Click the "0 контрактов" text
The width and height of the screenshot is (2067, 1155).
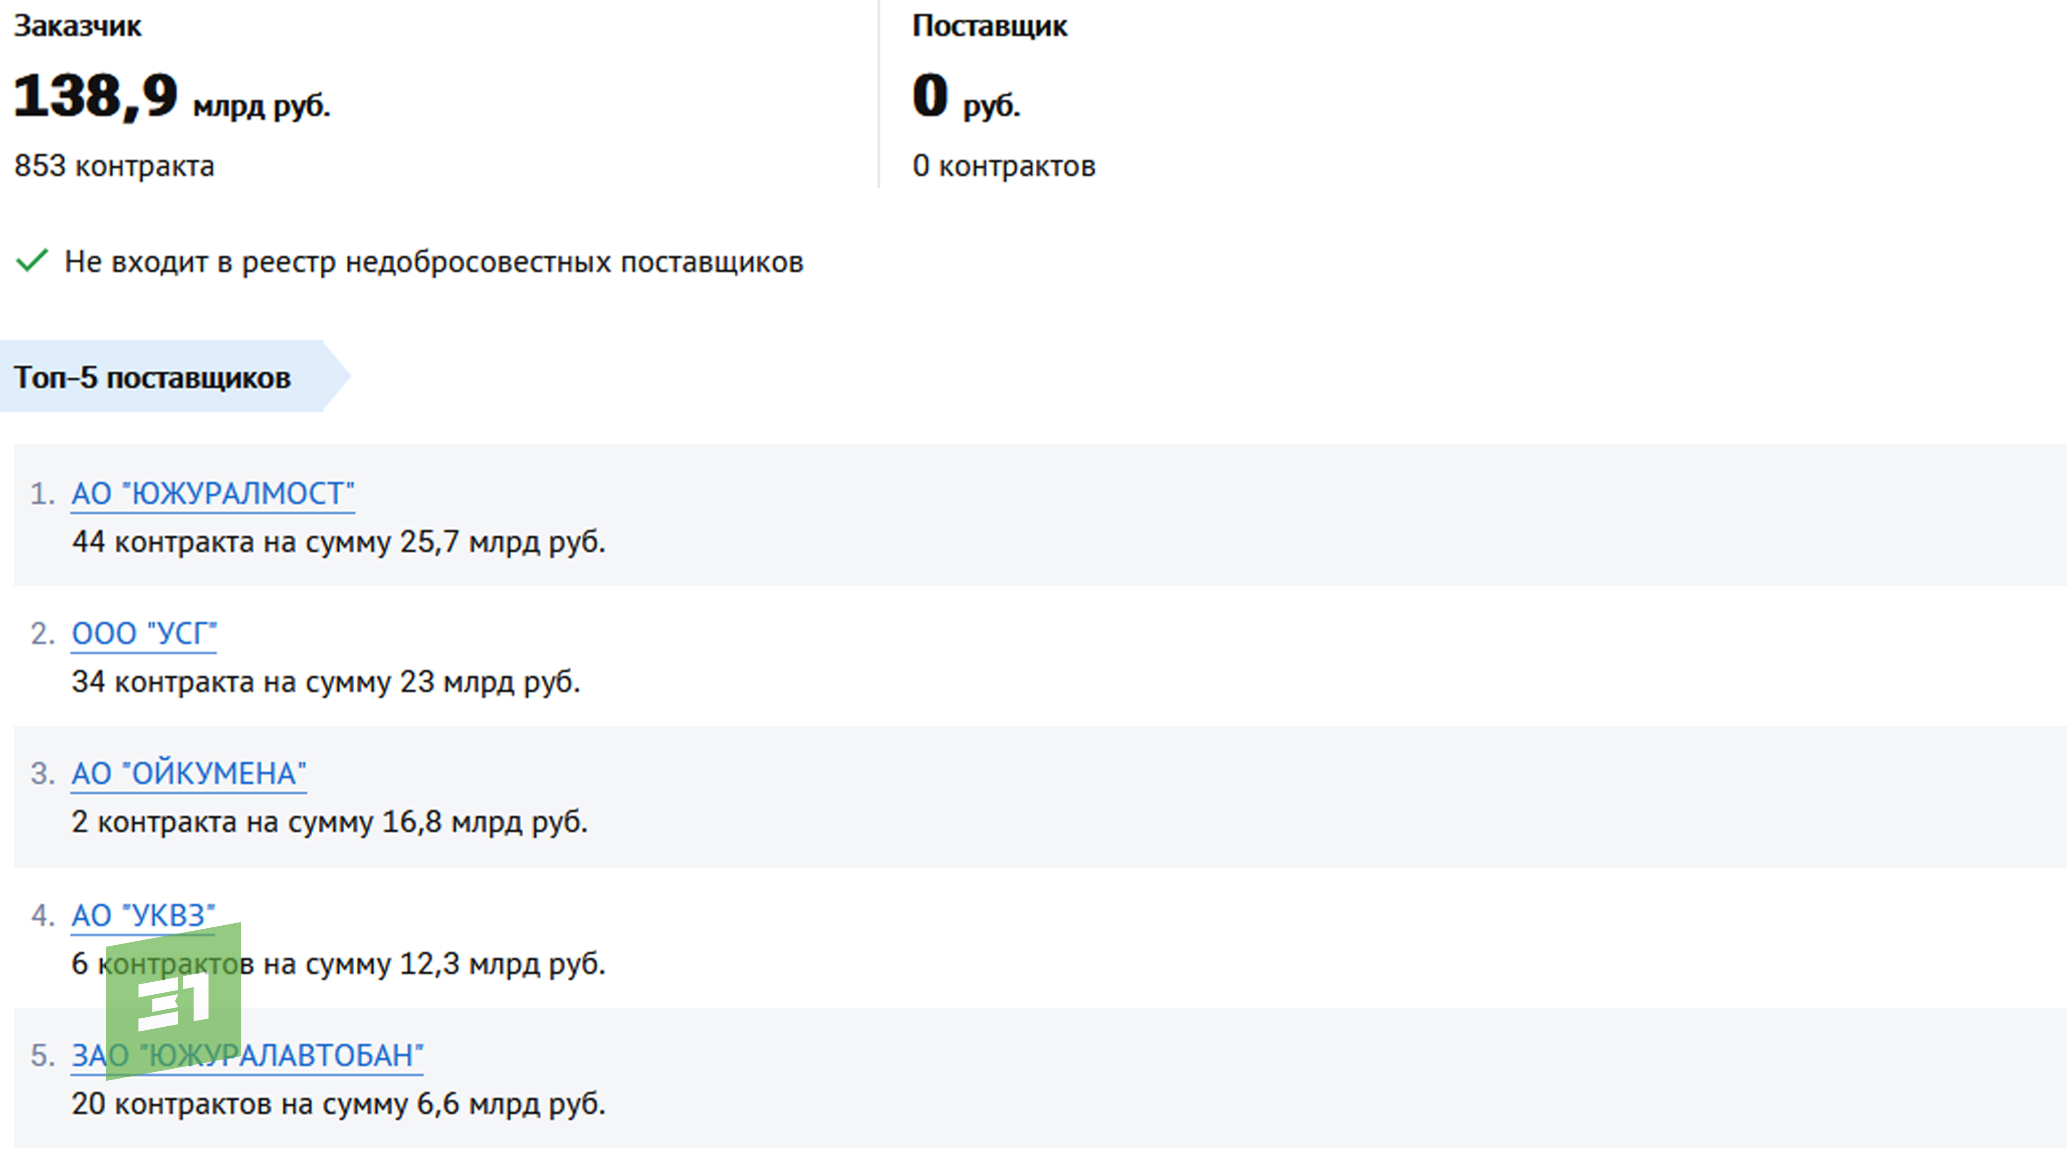[x=1003, y=166]
